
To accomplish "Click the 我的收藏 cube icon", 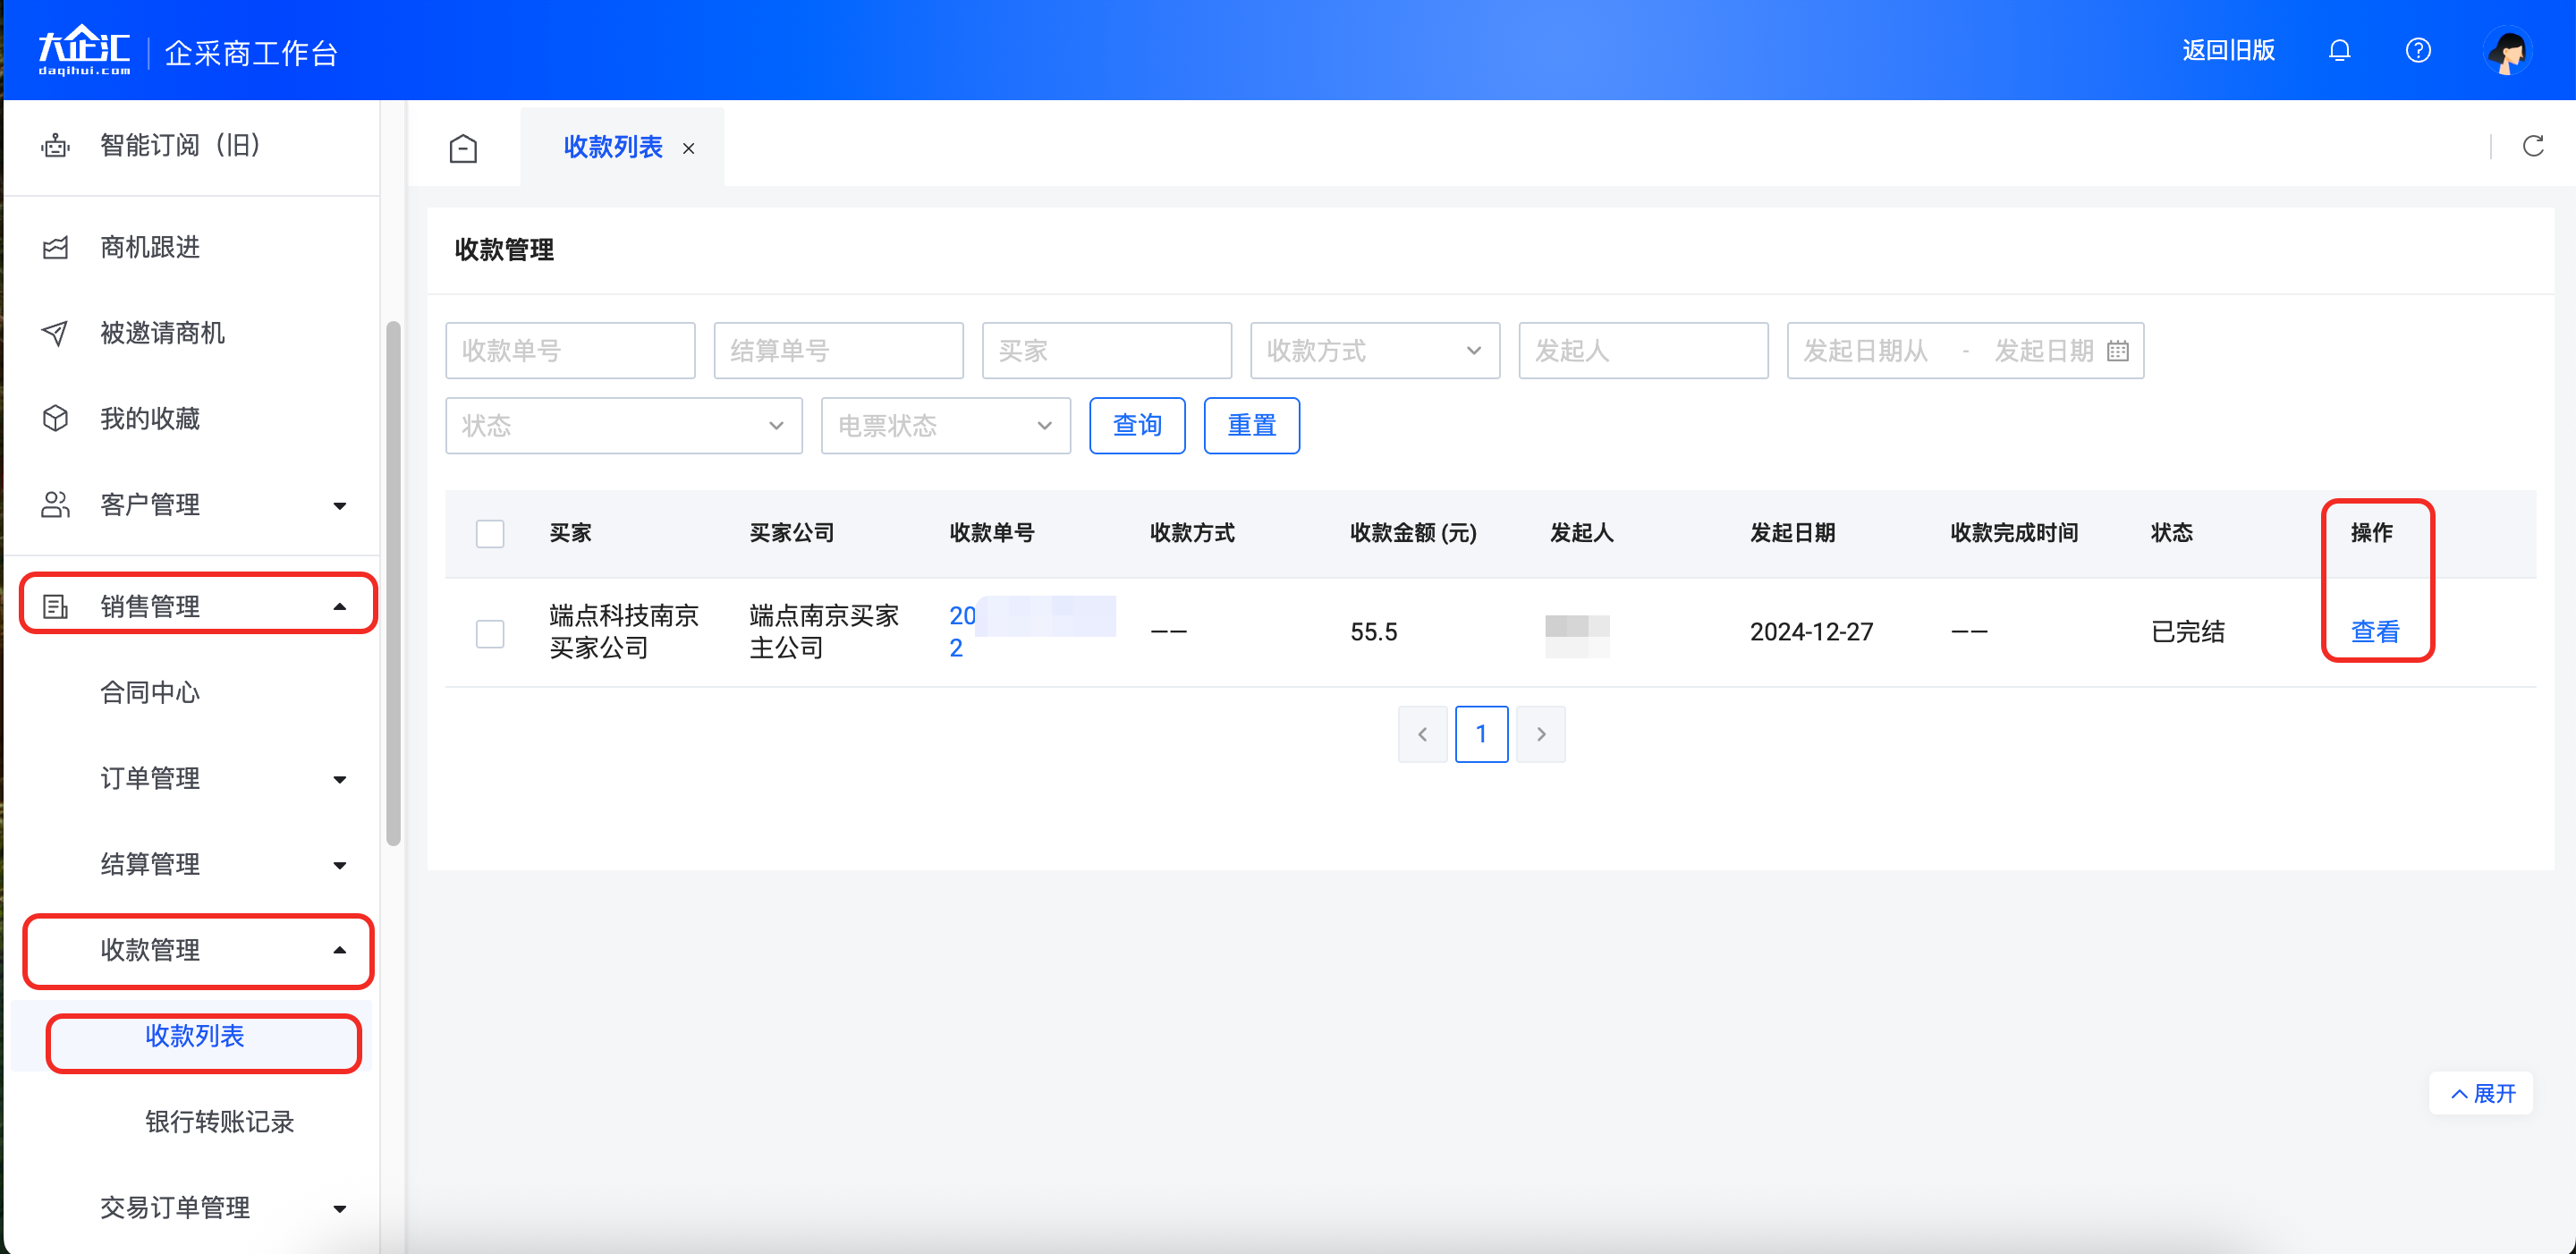I will [55, 418].
